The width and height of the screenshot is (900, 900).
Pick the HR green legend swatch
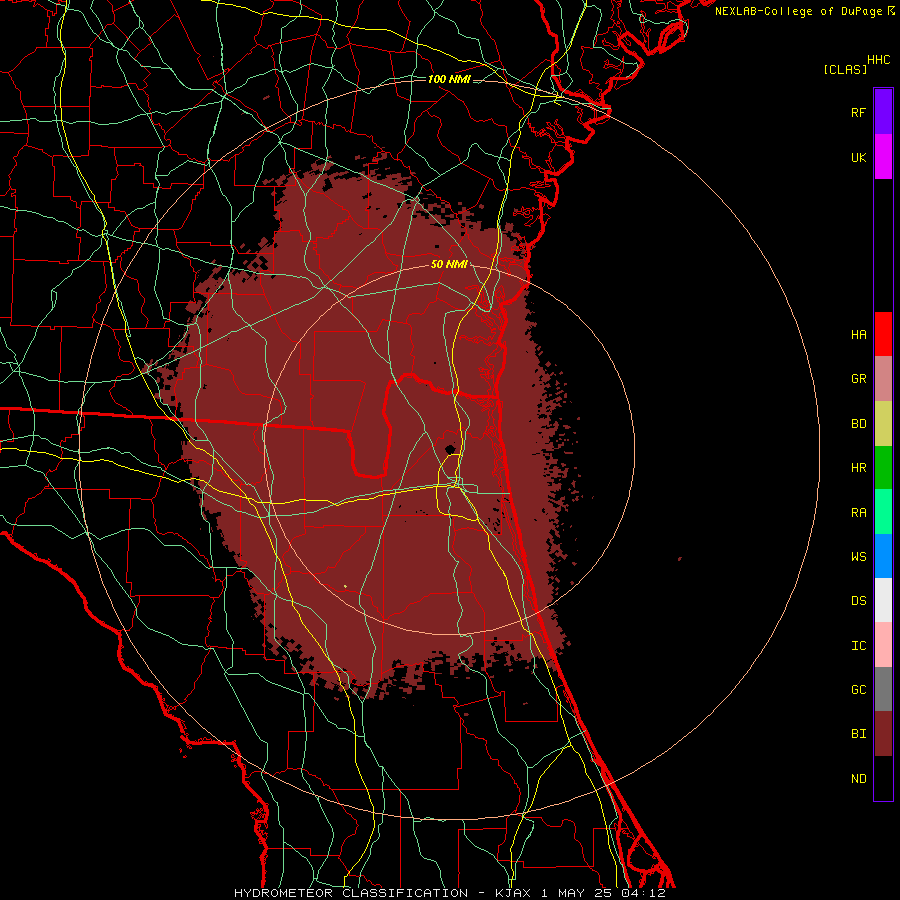coord(883,467)
